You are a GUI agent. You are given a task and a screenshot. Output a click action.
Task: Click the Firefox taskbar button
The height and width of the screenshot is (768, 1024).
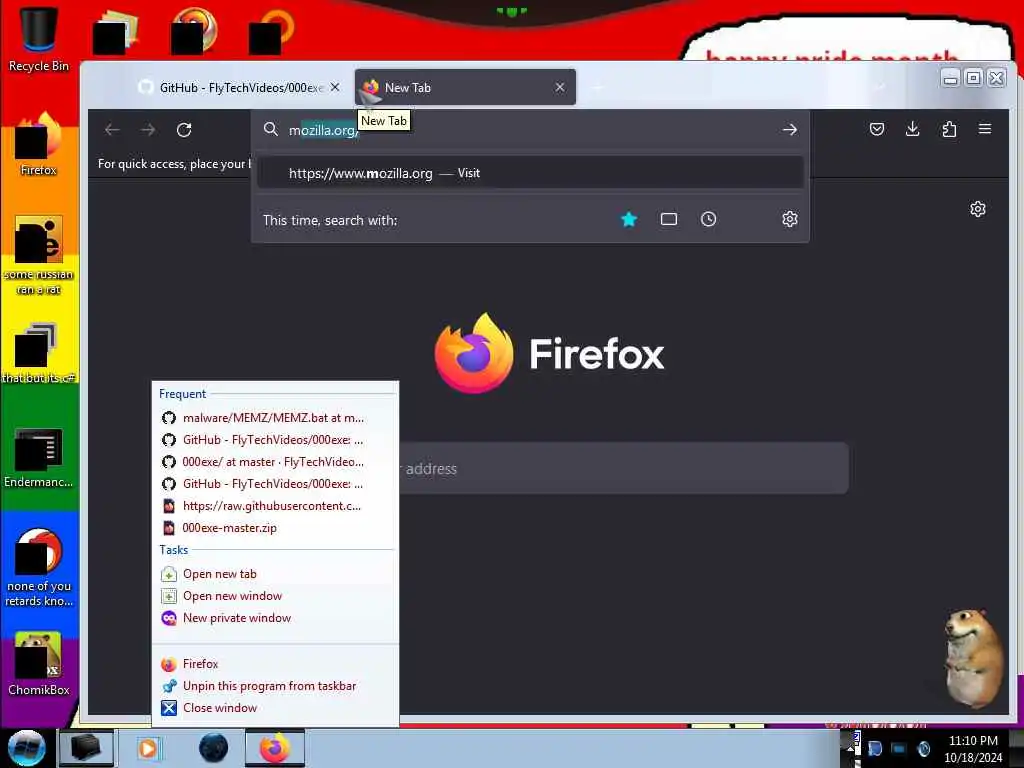pyautogui.click(x=275, y=748)
